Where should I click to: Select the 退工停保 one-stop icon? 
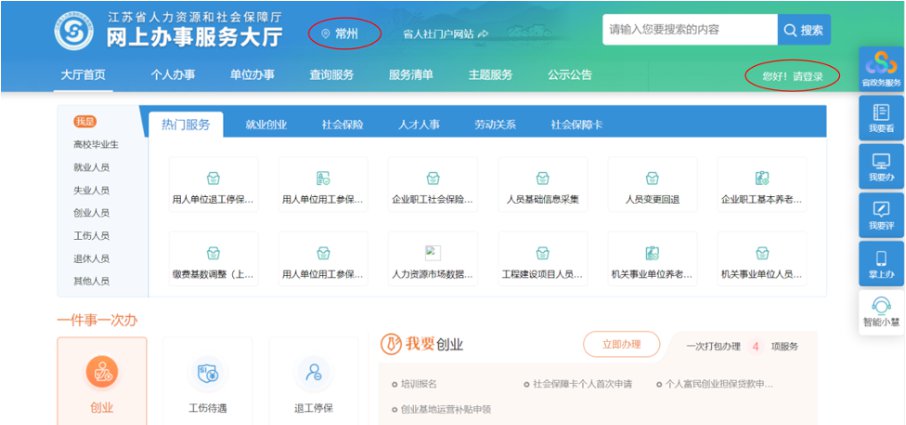pos(313,373)
